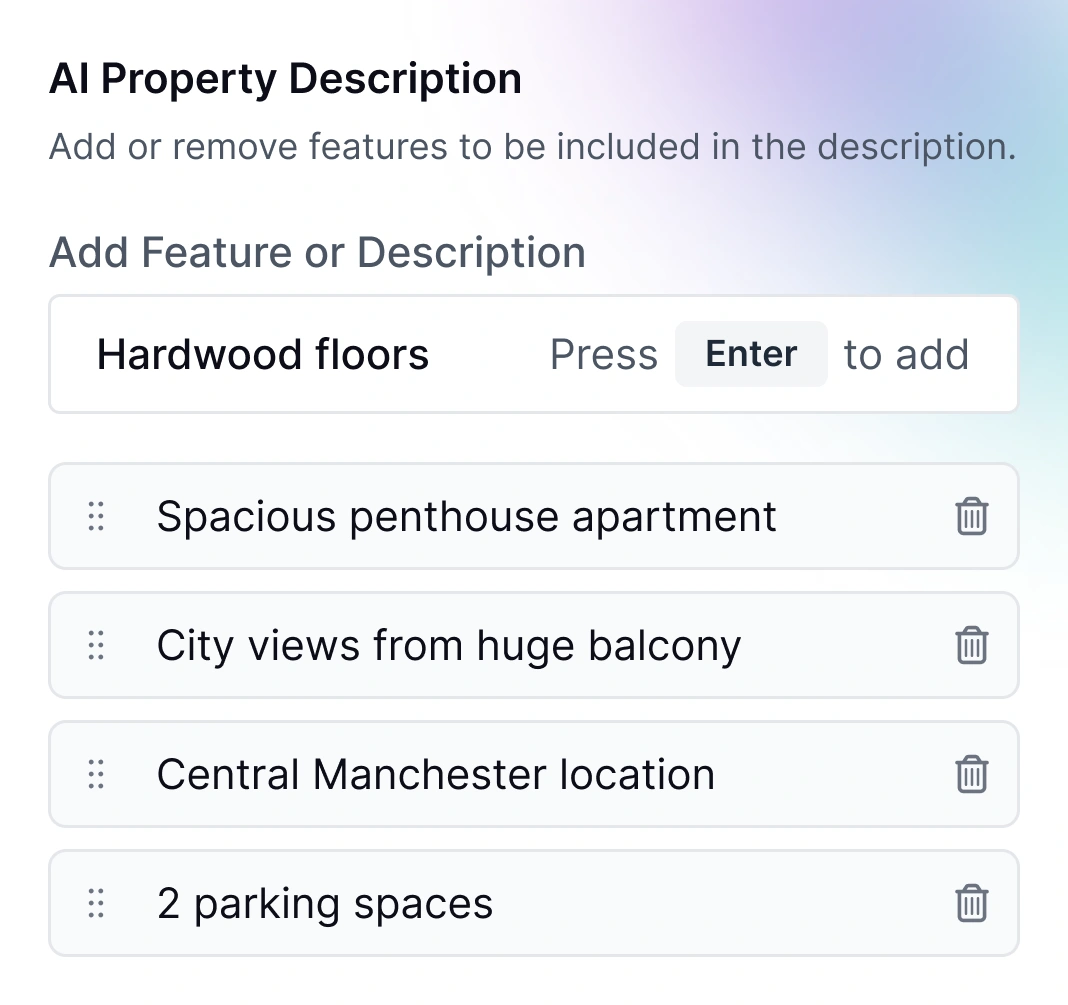Screen dimensions: 1068x1005
Task: Click the trash icon for City views from huge balcony
Action: pos(972,645)
